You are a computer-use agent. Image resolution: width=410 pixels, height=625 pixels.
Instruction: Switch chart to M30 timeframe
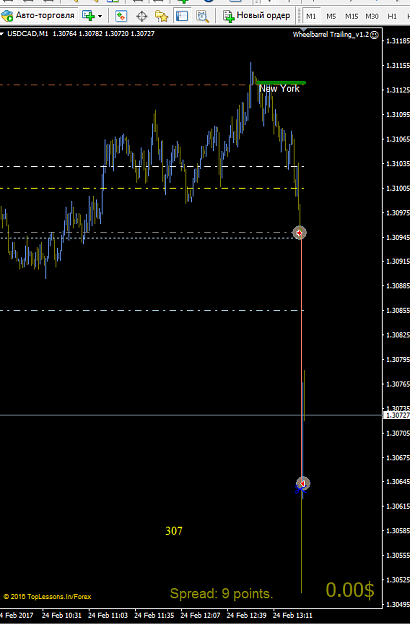tap(372, 16)
